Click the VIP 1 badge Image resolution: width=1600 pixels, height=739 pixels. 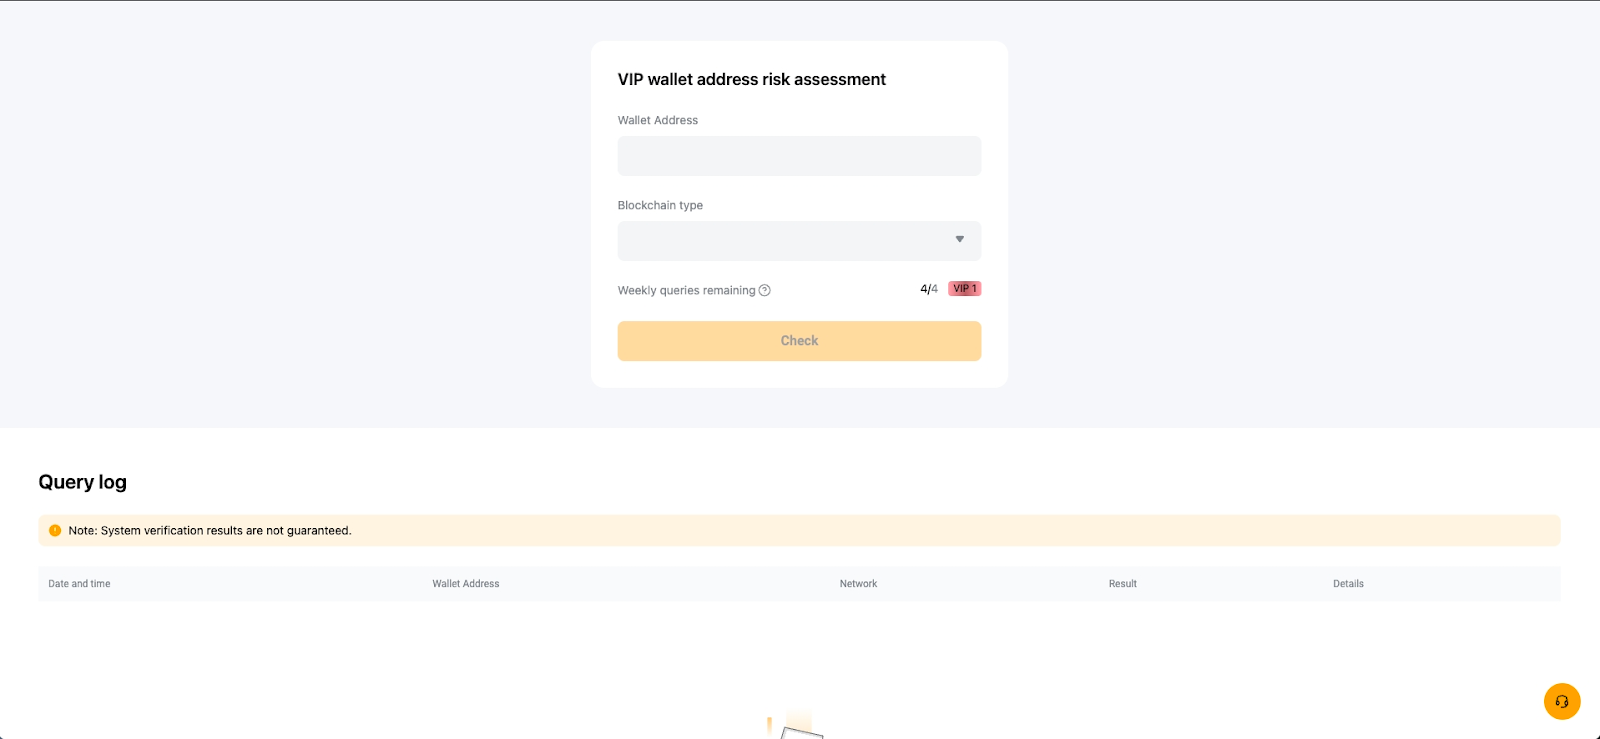coord(964,289)
